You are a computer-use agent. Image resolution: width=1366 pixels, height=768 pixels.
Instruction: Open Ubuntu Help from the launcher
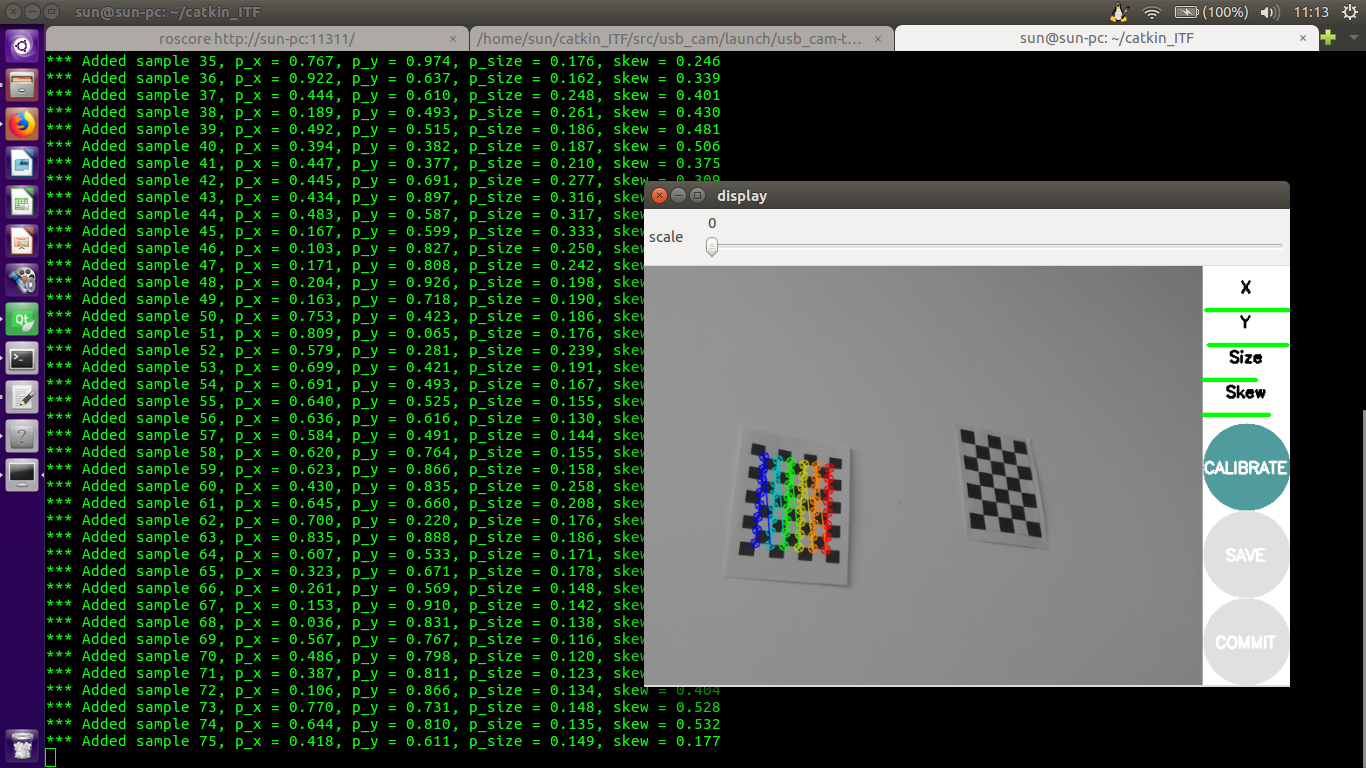[x=22, y=435]
